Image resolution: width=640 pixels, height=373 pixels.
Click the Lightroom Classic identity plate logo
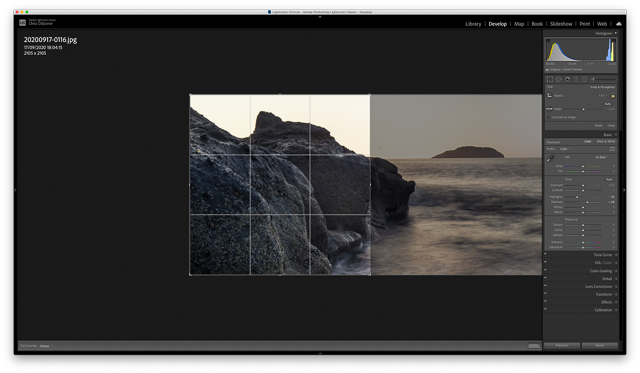pyautogui.click(x=22, y=22)
